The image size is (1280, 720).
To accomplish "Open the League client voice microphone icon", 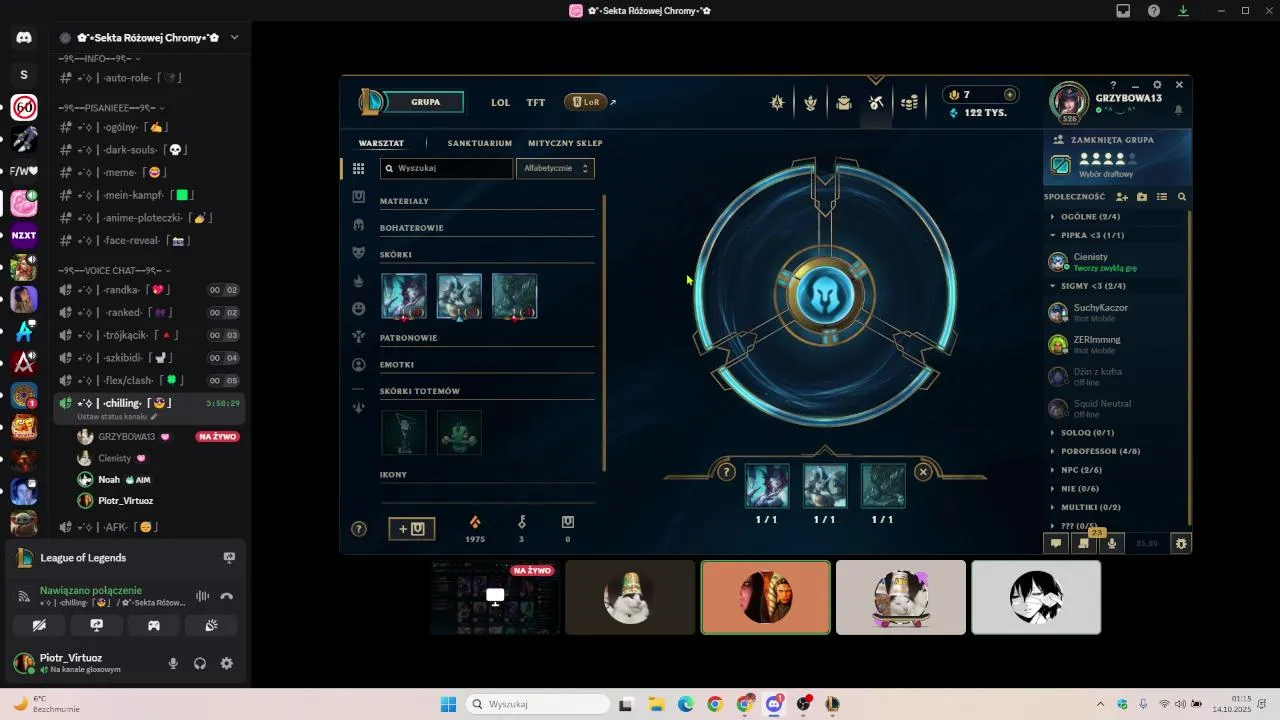I will coord(1111,543).
